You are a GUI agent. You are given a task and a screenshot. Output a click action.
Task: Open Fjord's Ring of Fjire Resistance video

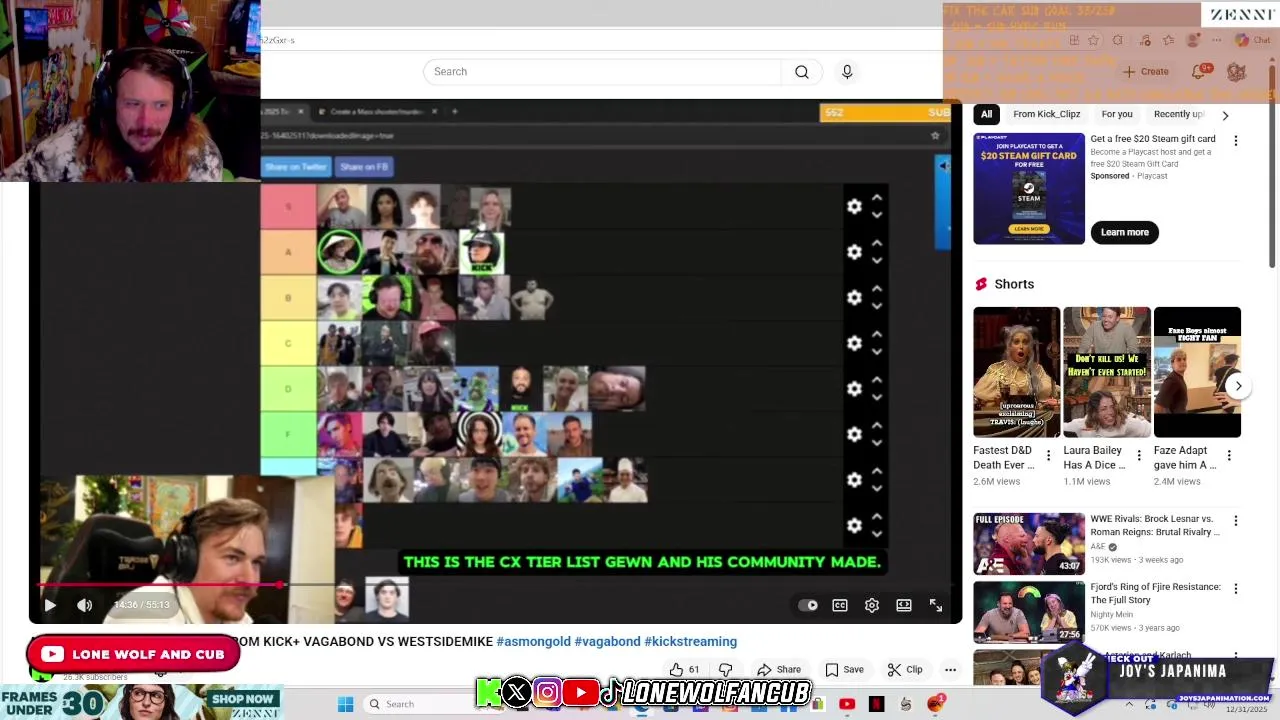click(1155, 594)
